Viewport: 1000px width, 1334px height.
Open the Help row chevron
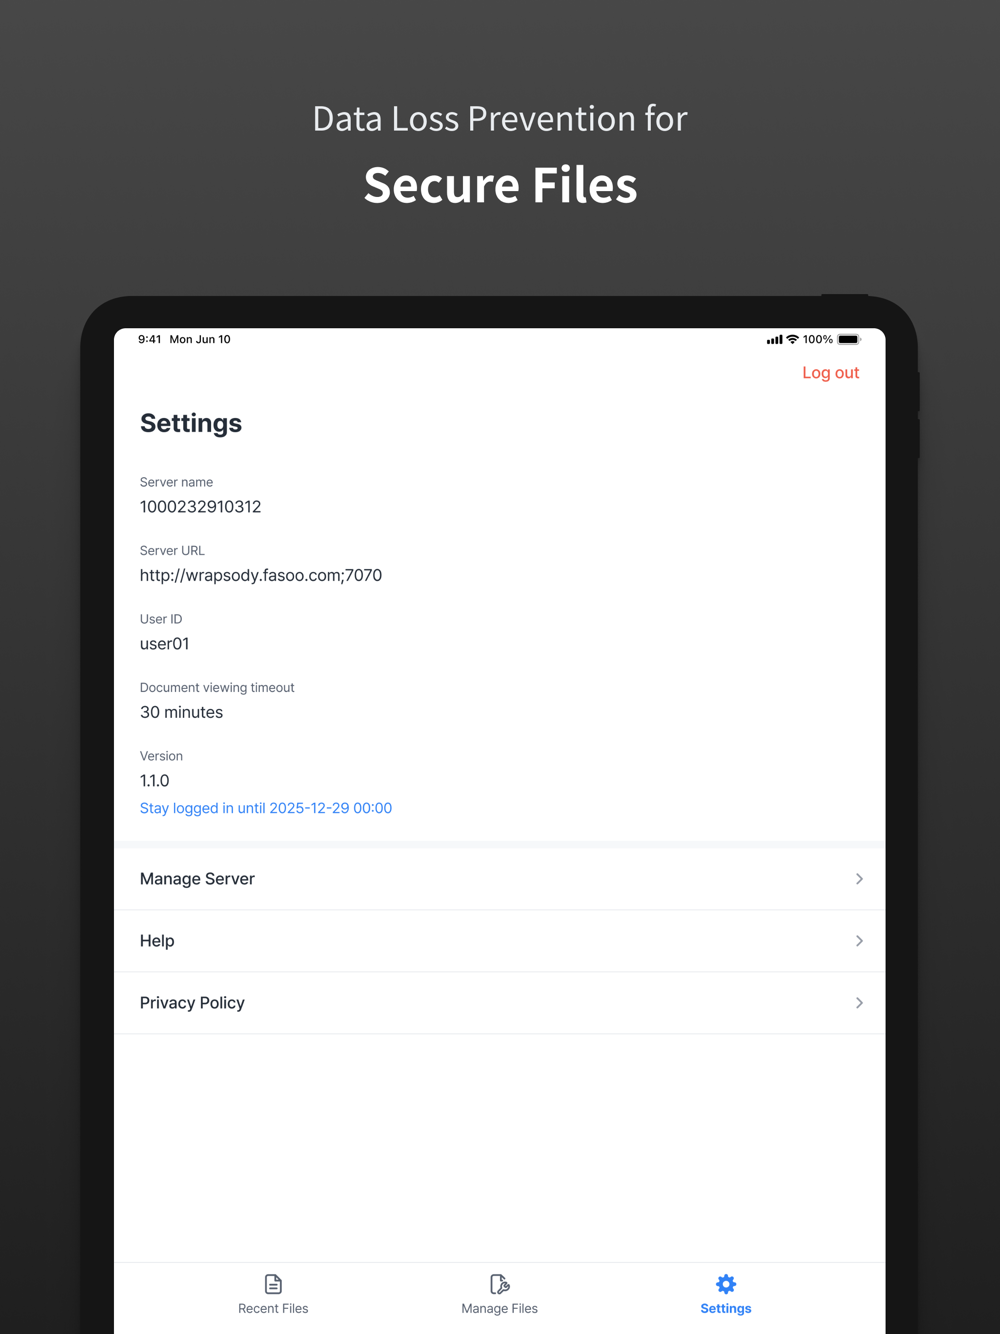(859, 941)
